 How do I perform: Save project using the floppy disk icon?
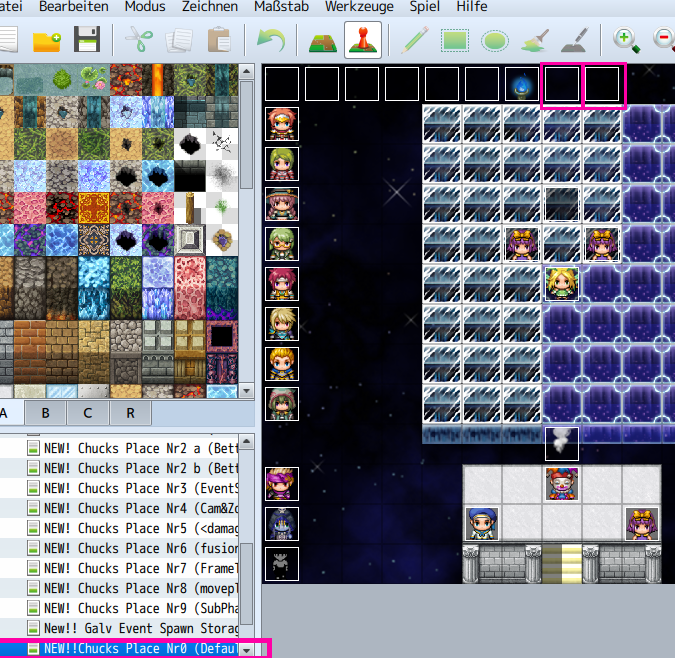87,40
